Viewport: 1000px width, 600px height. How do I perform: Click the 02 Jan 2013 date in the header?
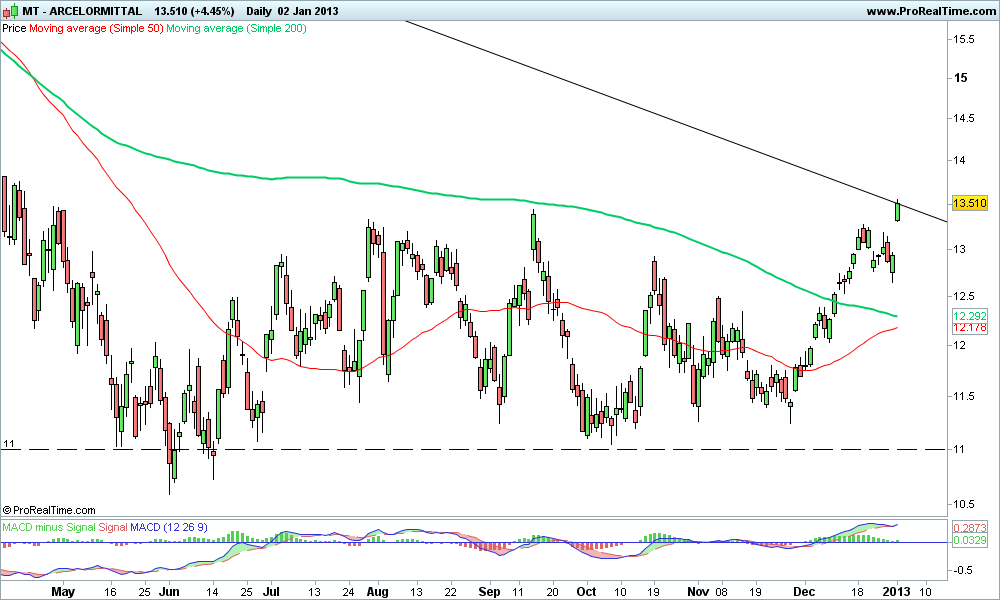[307, 11]
